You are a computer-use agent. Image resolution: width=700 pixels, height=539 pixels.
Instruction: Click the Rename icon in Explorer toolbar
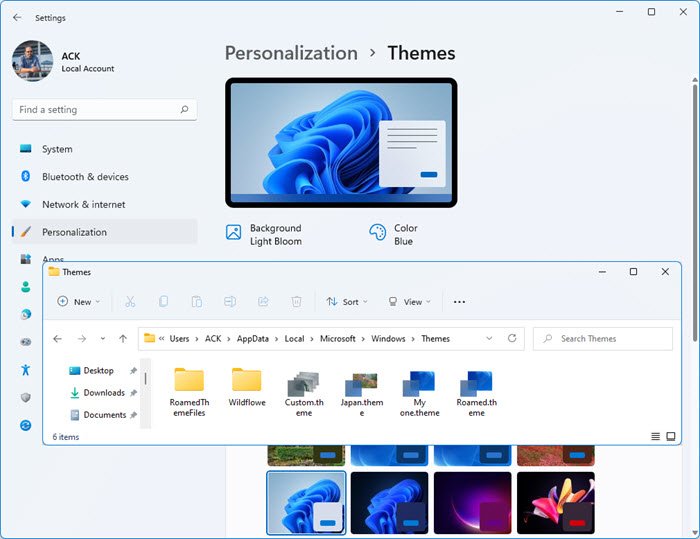pos(230,301)
